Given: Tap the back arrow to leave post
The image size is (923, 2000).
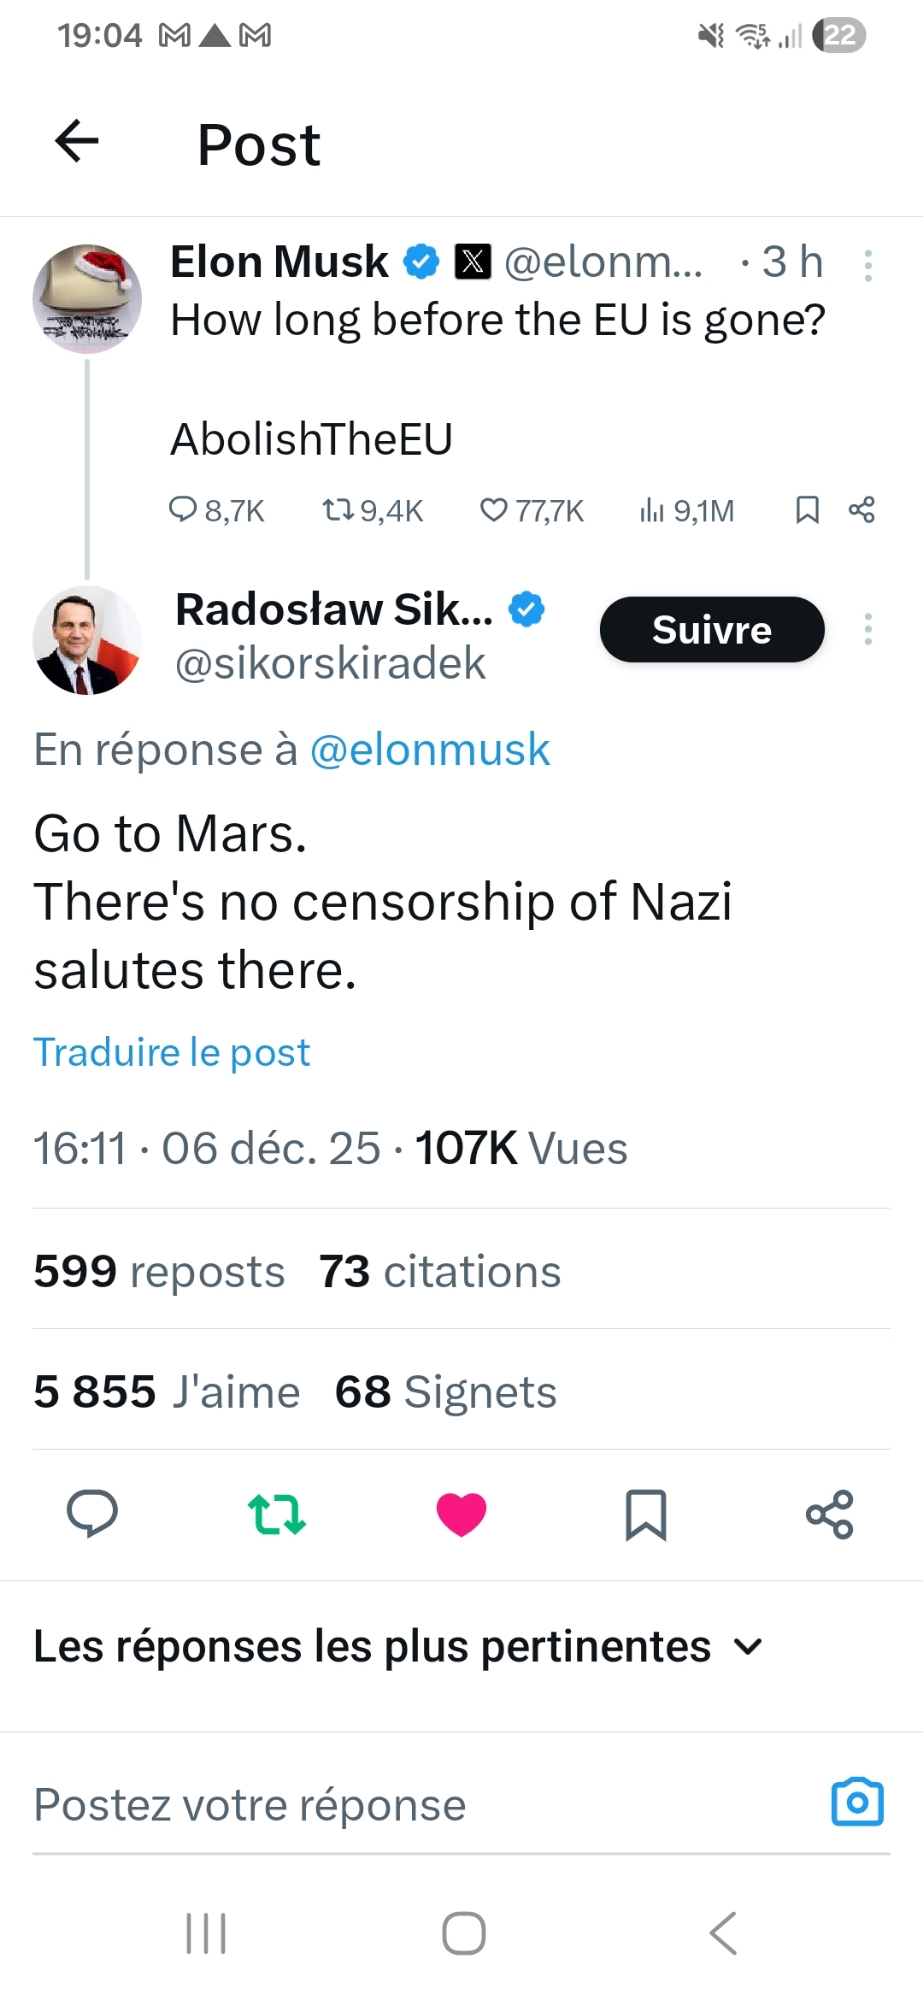Looking at the screenshot, I should pos(77,141).
